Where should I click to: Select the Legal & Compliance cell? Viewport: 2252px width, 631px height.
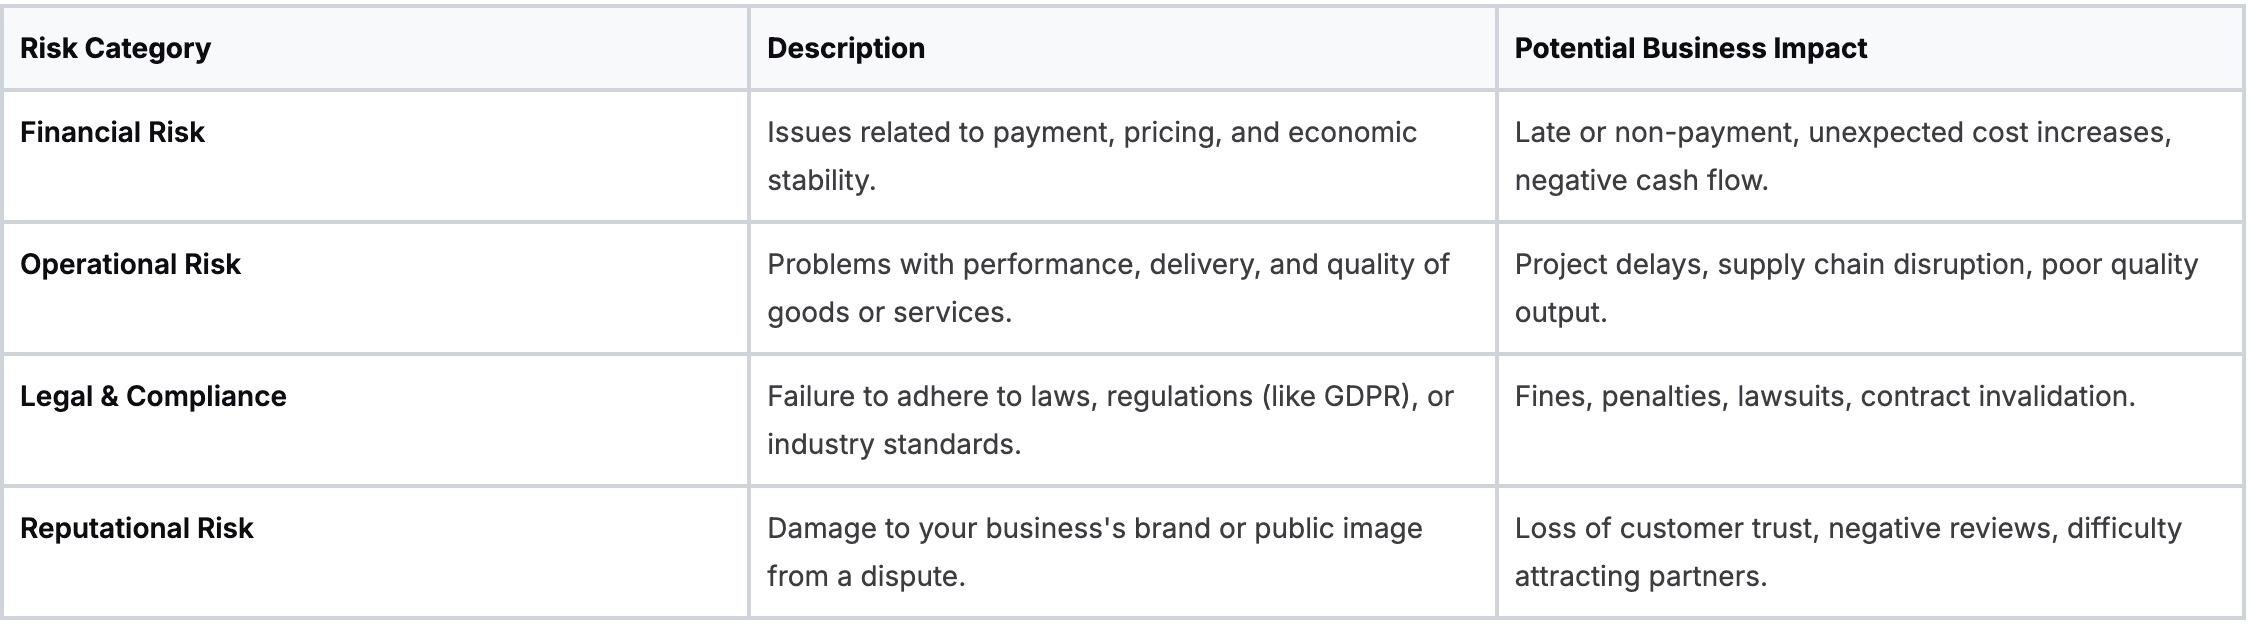pos(153,397)
